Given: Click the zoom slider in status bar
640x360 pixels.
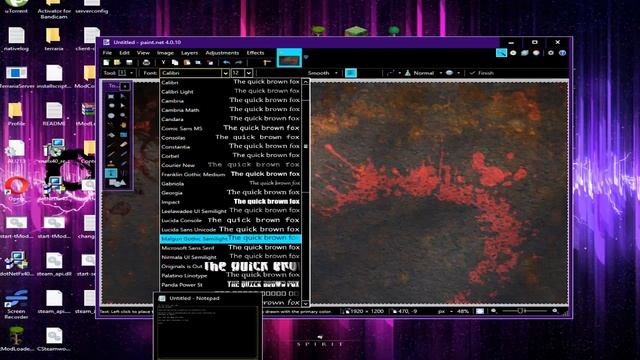Looking at the screenshot, I should click(524, 311).
